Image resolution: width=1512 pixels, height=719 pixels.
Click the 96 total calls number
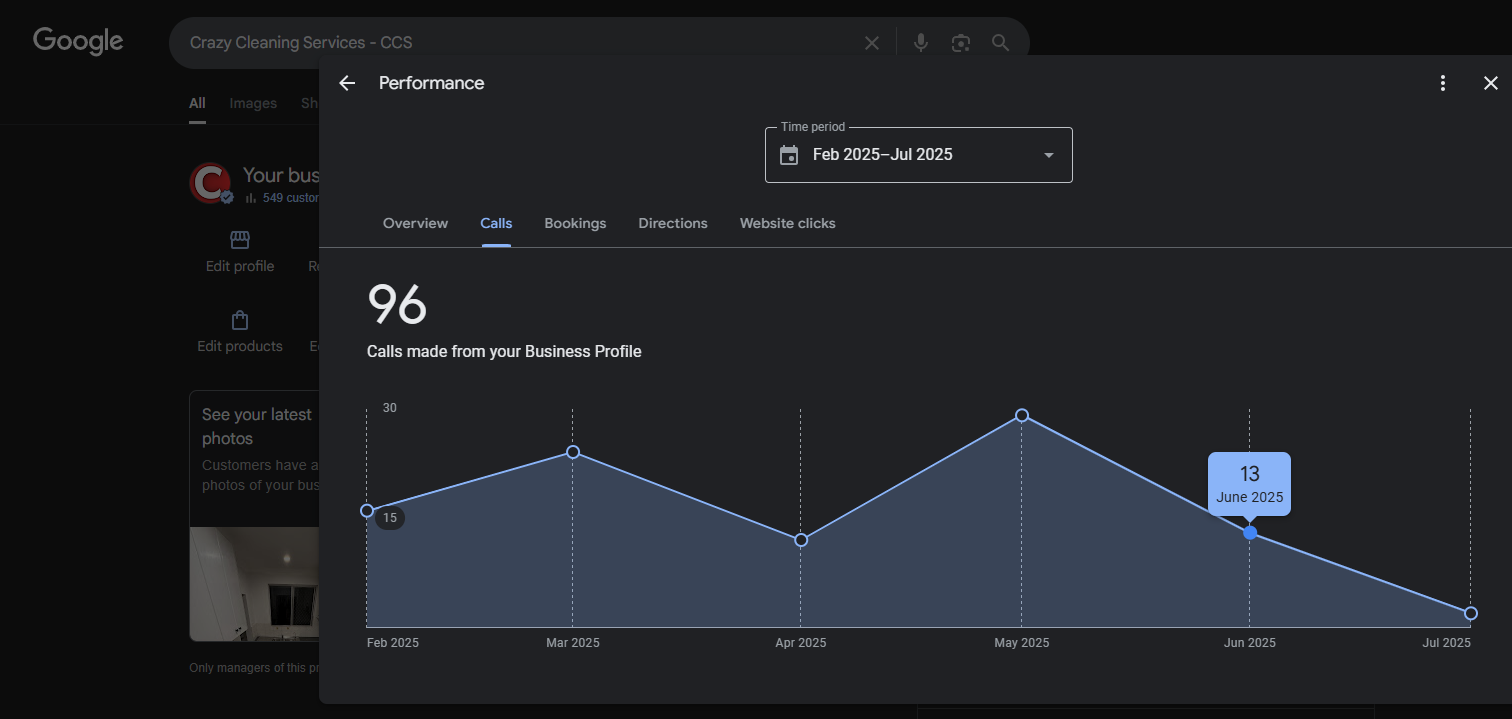click(397, 304)
